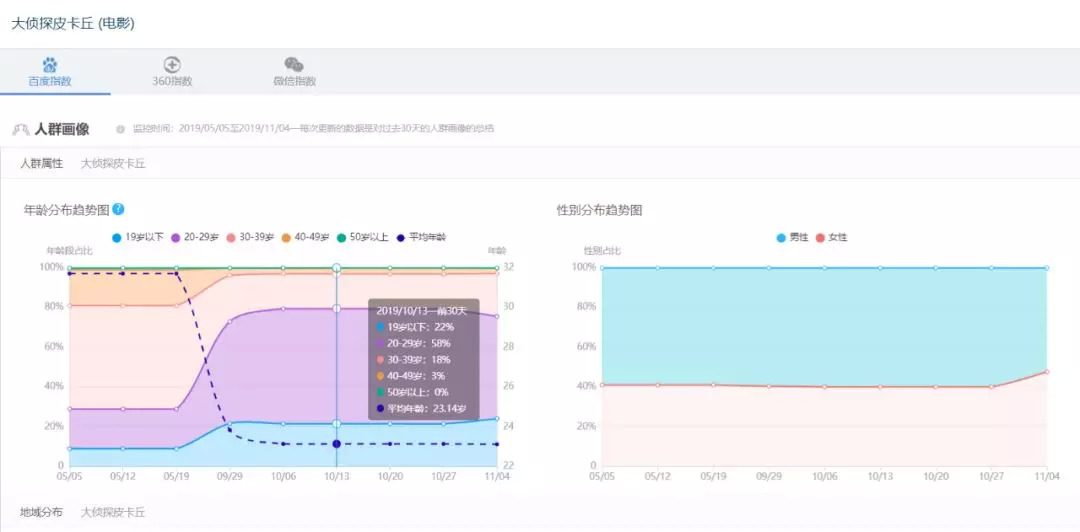Toggle the 40-49岁 legend entry
The height and width of the screenshot is (532, 1080).
(306, 237)
